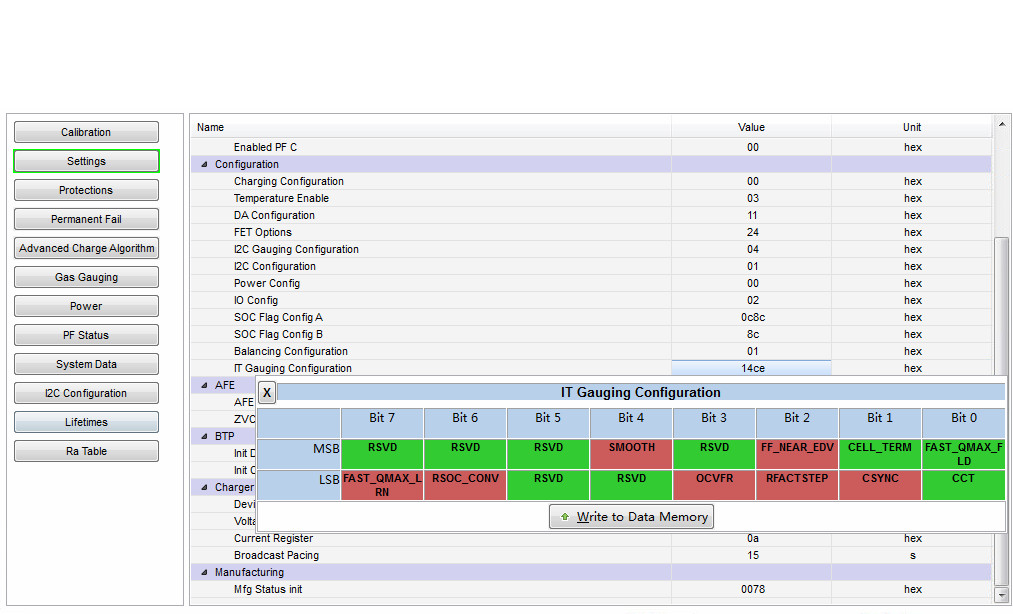Image resolution: width=1013 pixels, height=614 pixels.
Task: Click the Value column header
Action: [751, 127]
